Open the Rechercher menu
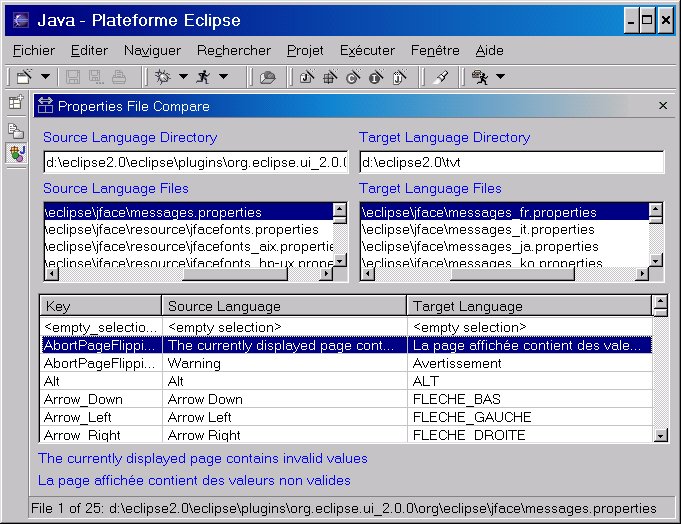This screenshot has height=524, width=681. (x=234, y=50)
